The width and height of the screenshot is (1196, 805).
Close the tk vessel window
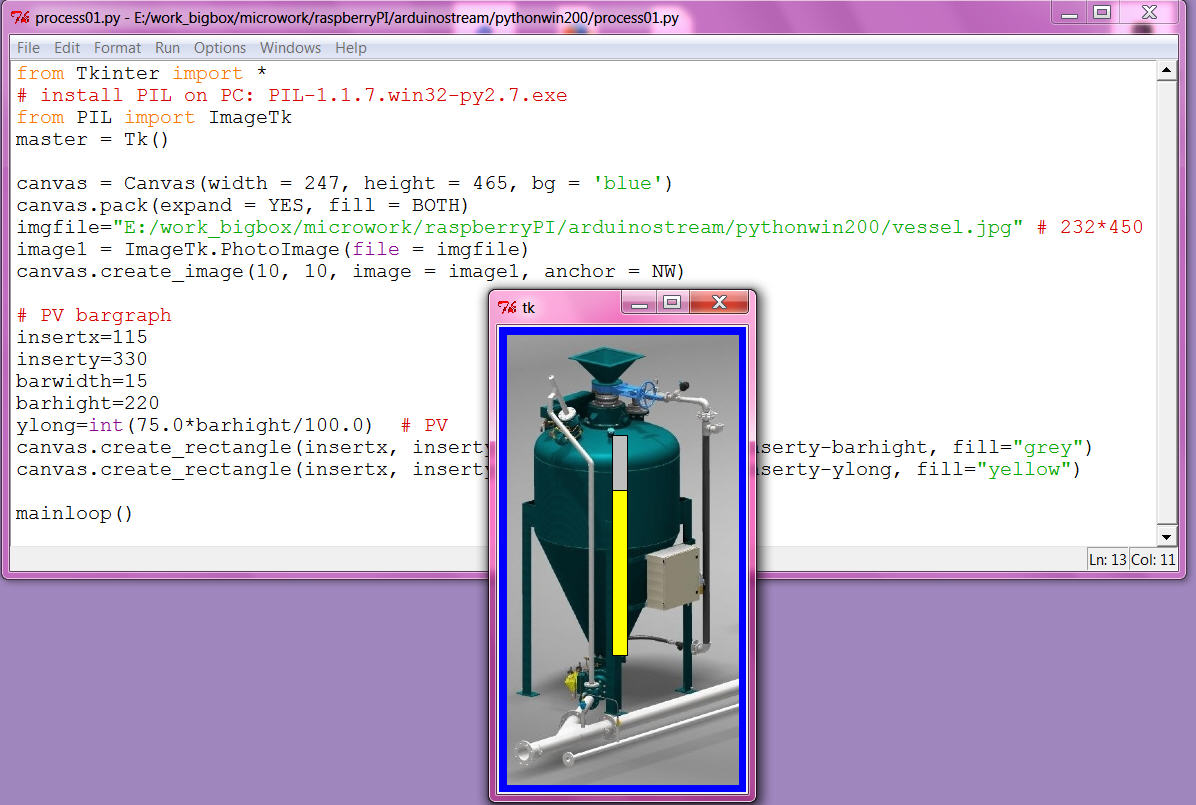pos(719,303)
